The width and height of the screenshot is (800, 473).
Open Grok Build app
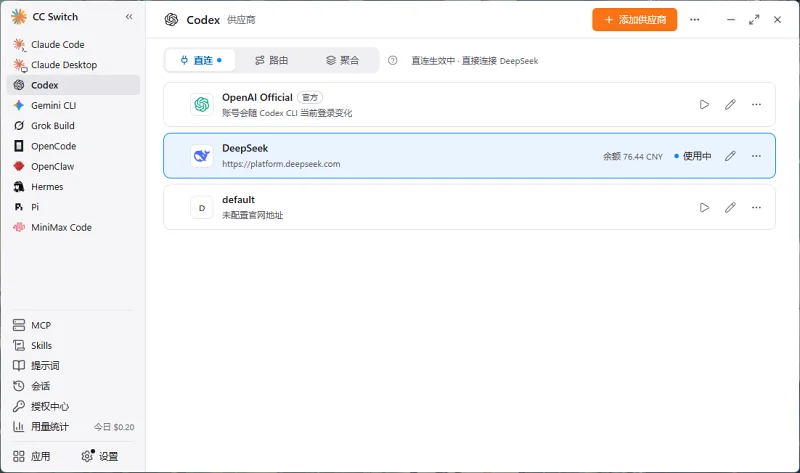73,126
